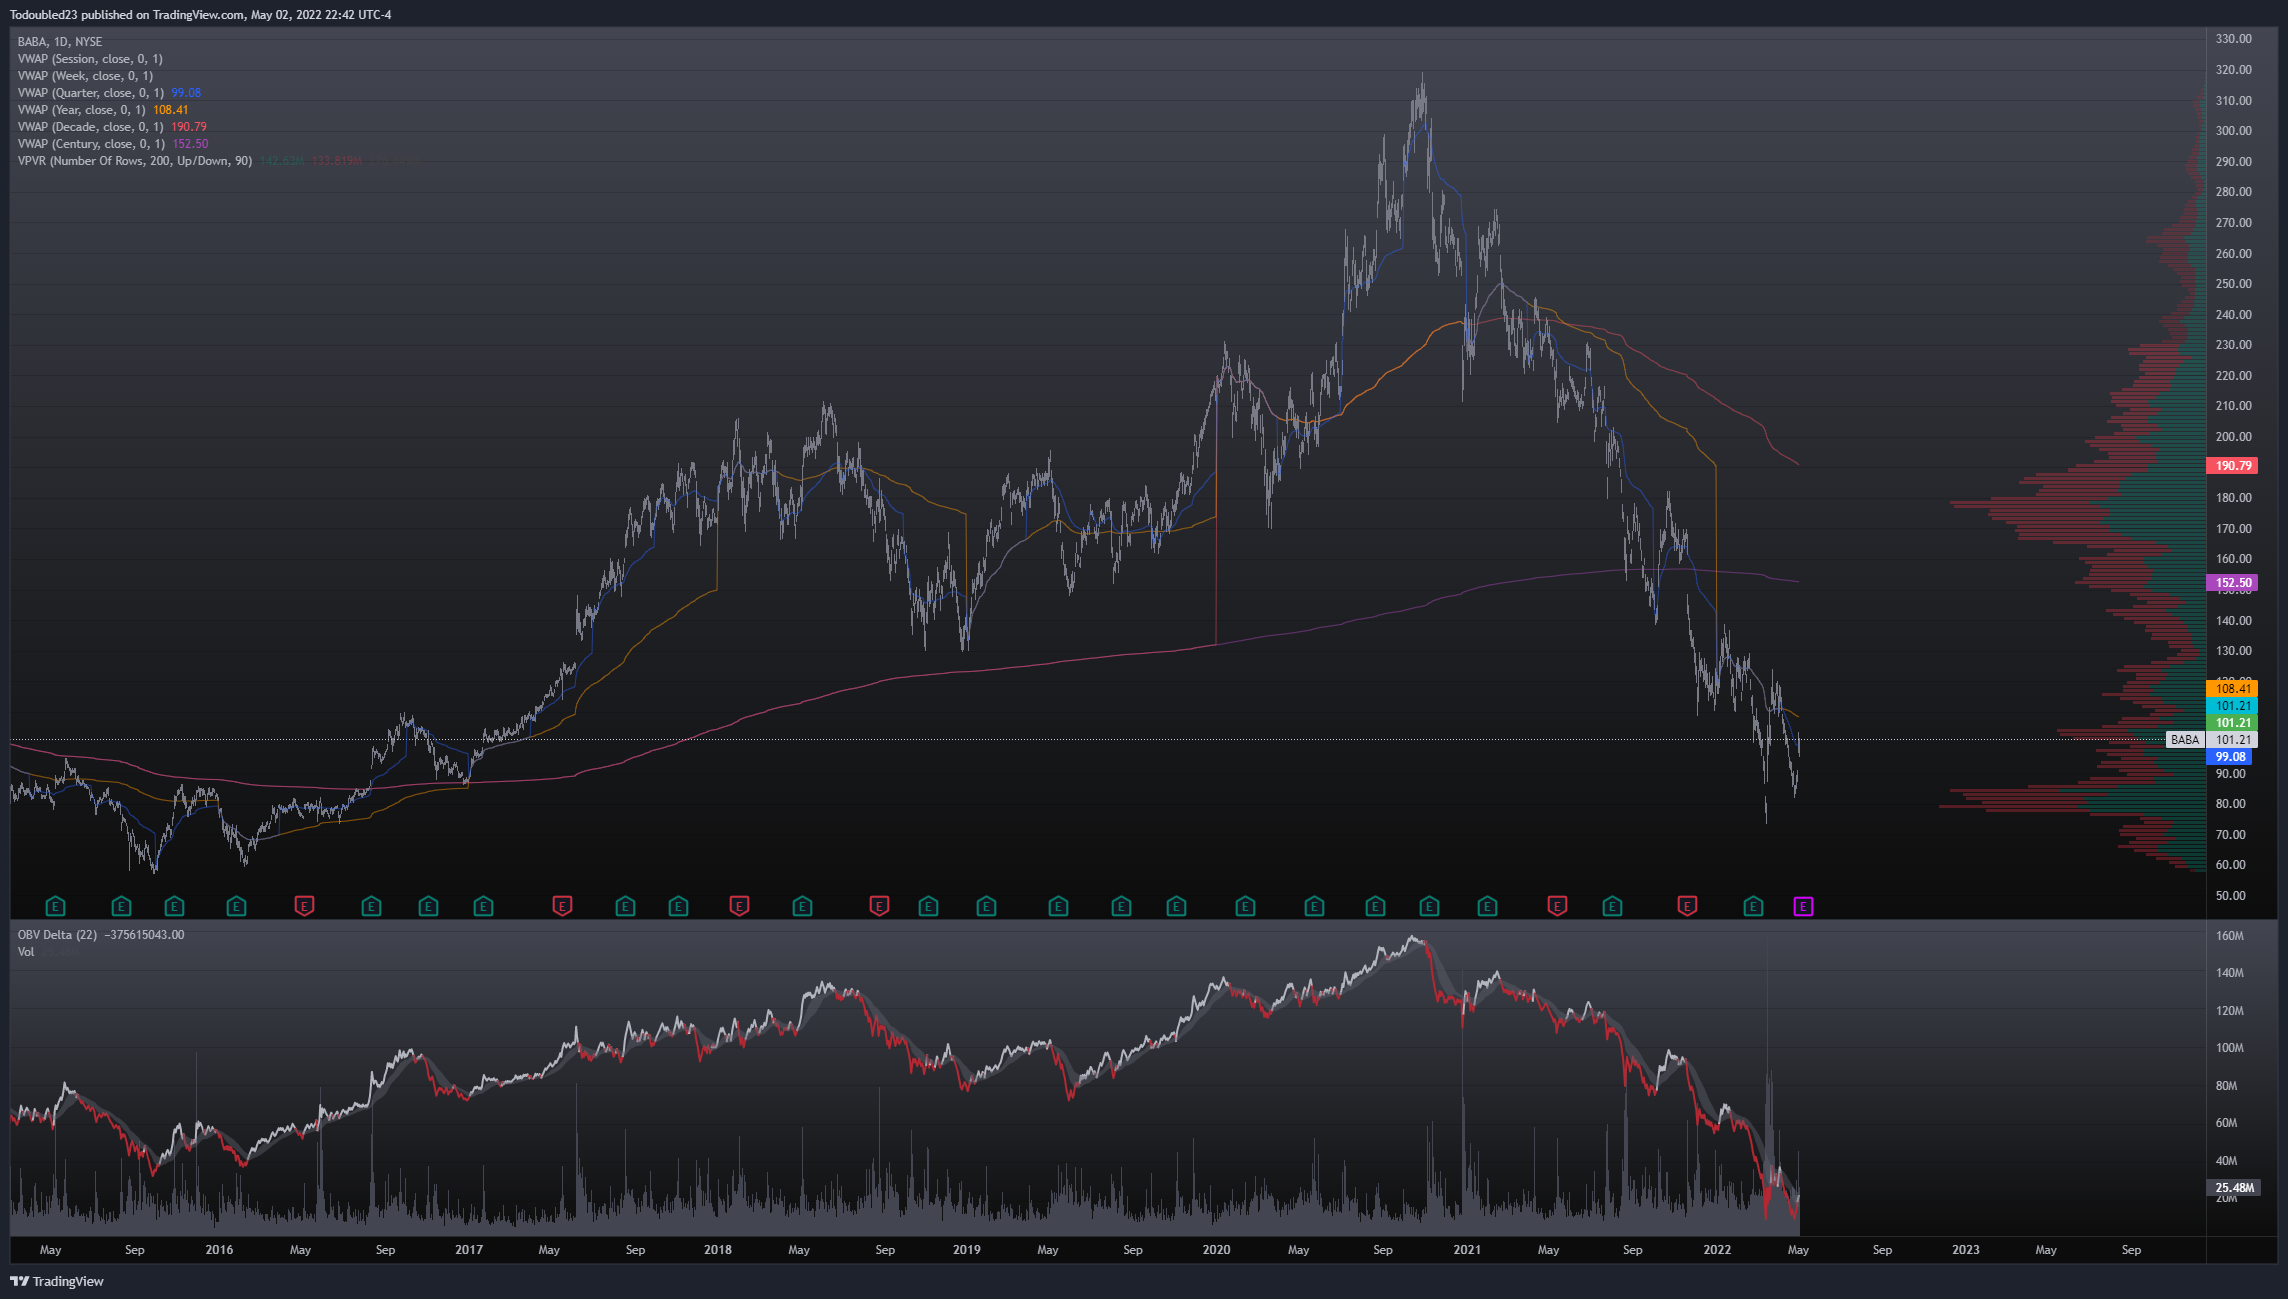Select the VWAP Decade indicator legend
The width and height of the screenshot is (2288, 1299).
click(112, 127)
